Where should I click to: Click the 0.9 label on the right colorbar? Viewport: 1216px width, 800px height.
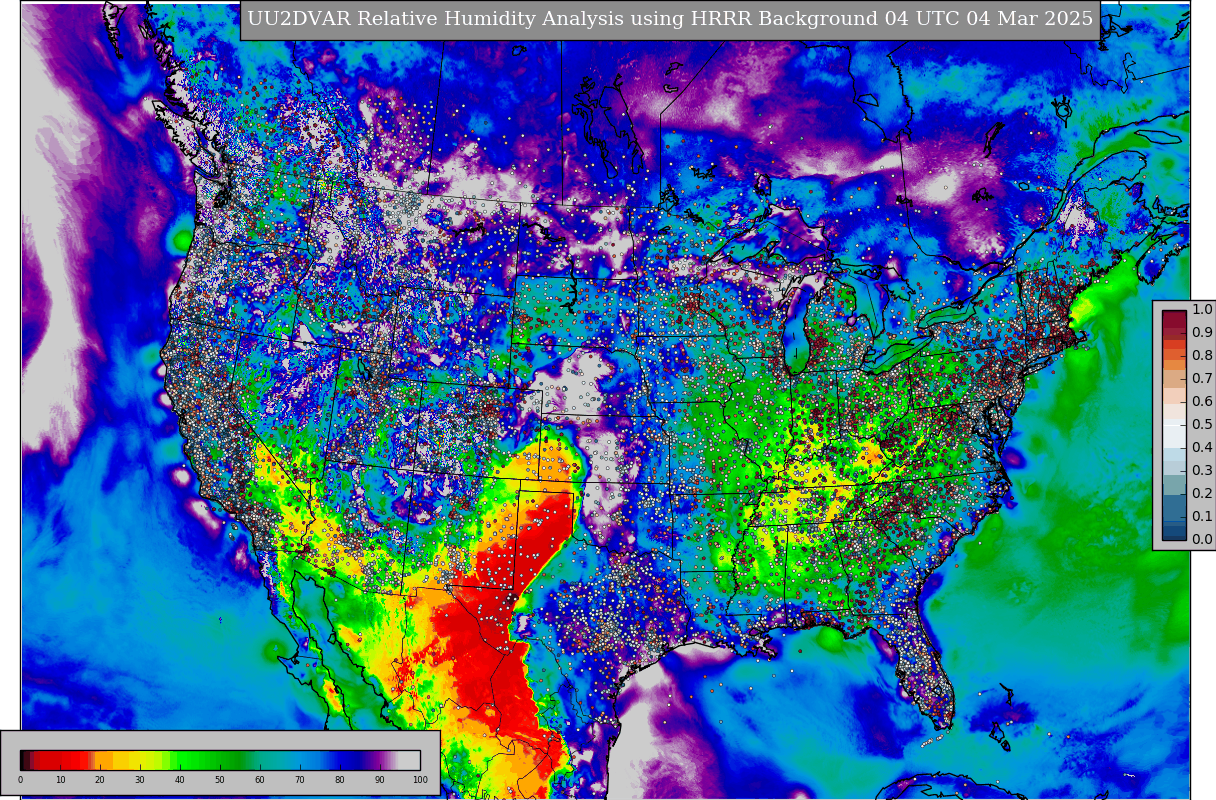(x=1202, y=332)
